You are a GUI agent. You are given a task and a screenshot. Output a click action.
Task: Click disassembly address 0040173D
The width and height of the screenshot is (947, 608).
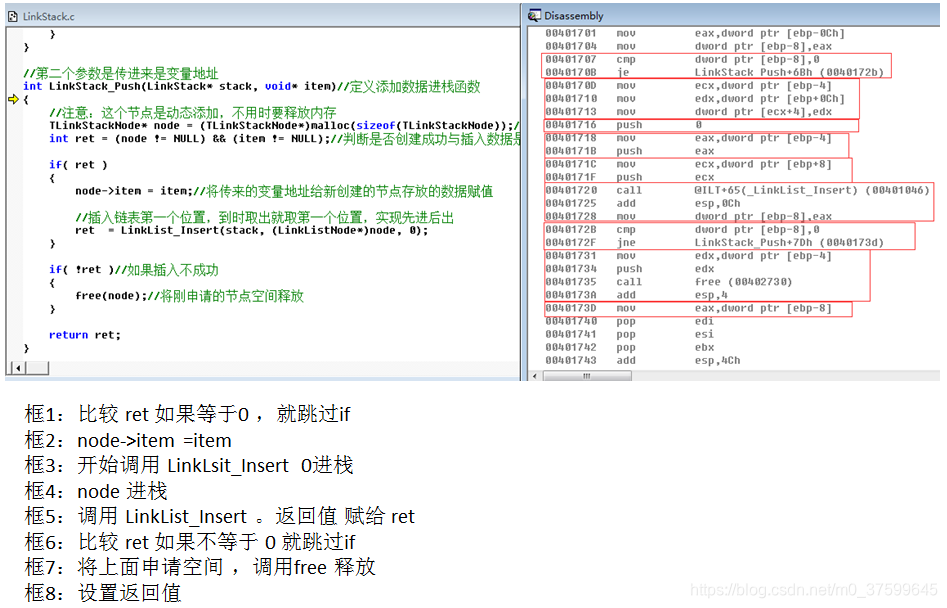[x=571, y=309]
